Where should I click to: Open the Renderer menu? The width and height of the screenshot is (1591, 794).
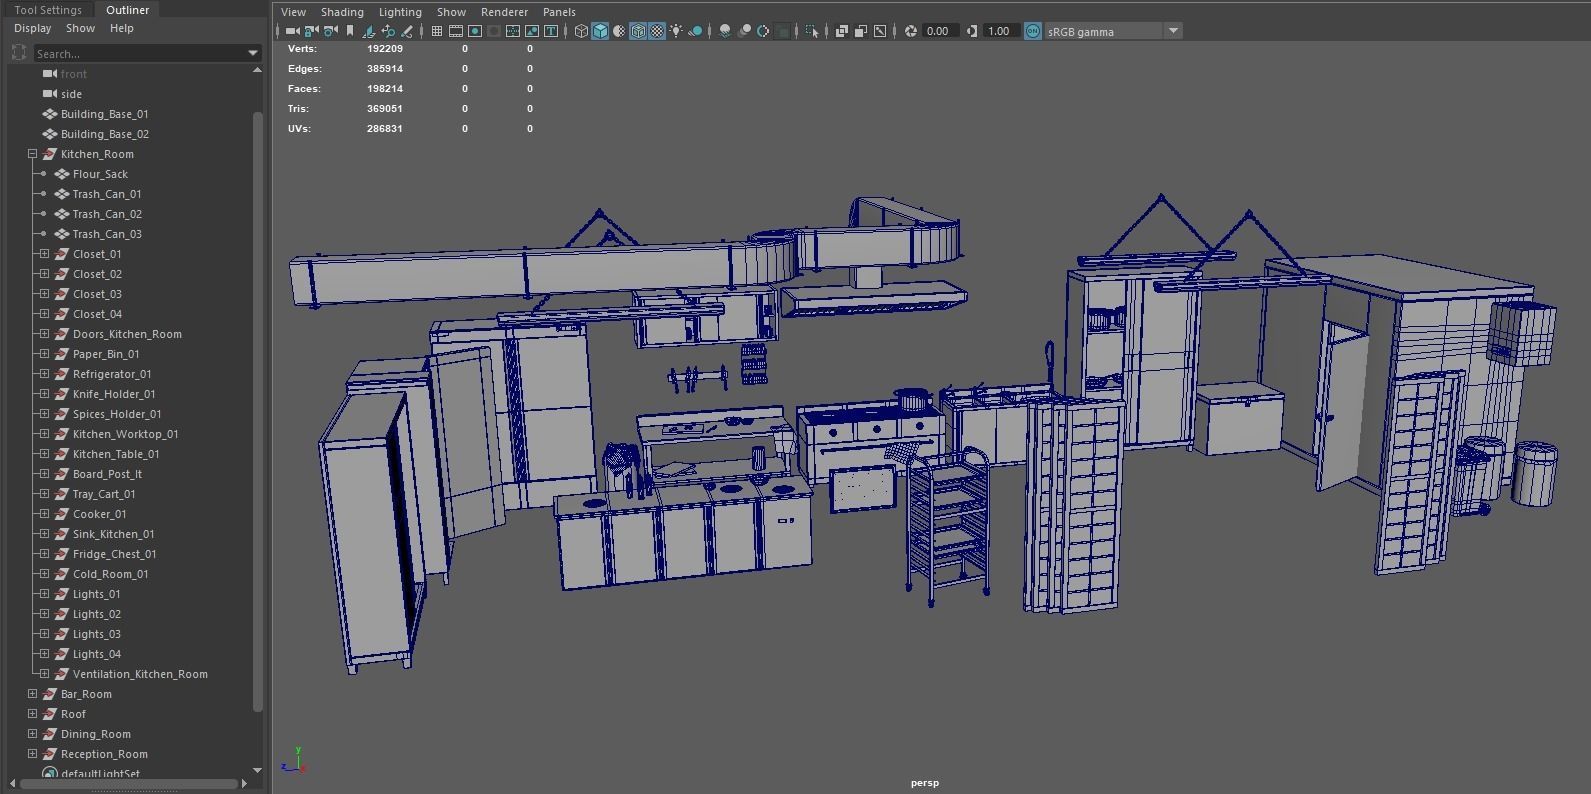pos(504,12)
